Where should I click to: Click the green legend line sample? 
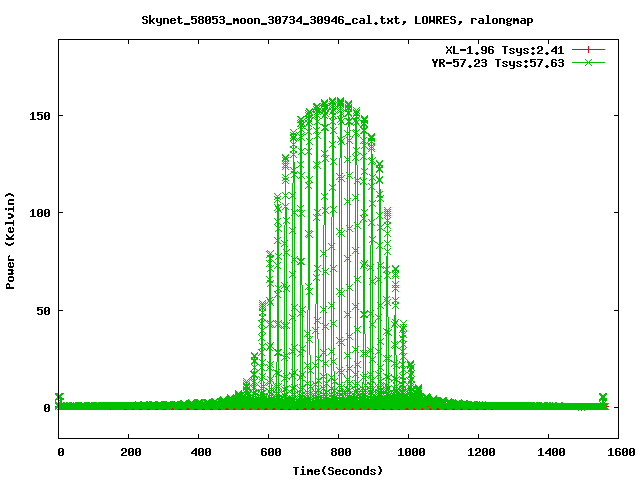(588, 63)
